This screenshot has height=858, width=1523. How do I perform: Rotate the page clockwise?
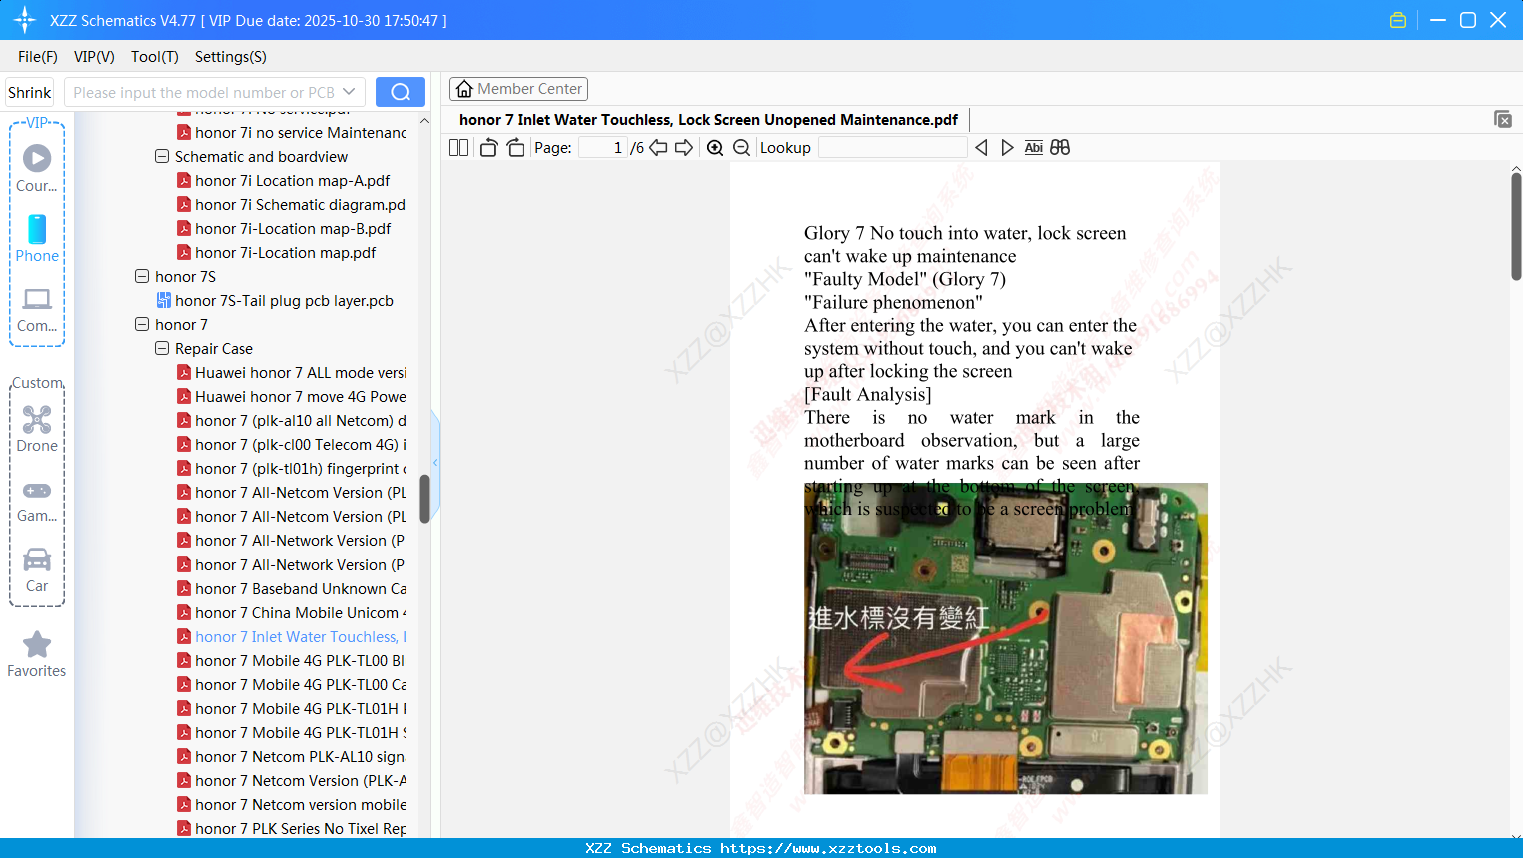pyautogui.click(x=515, y=148)
